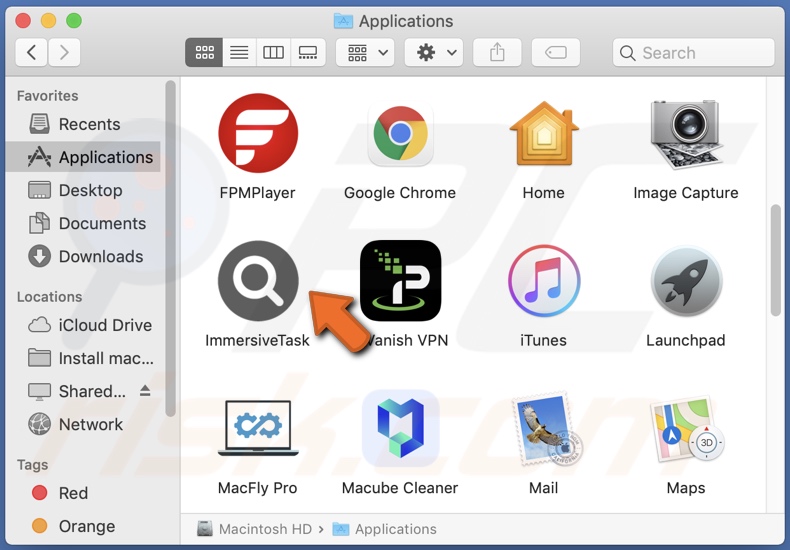Switch to list view
Screen dimensions: 790x550
pyautogui.click(x=239, y=52)
